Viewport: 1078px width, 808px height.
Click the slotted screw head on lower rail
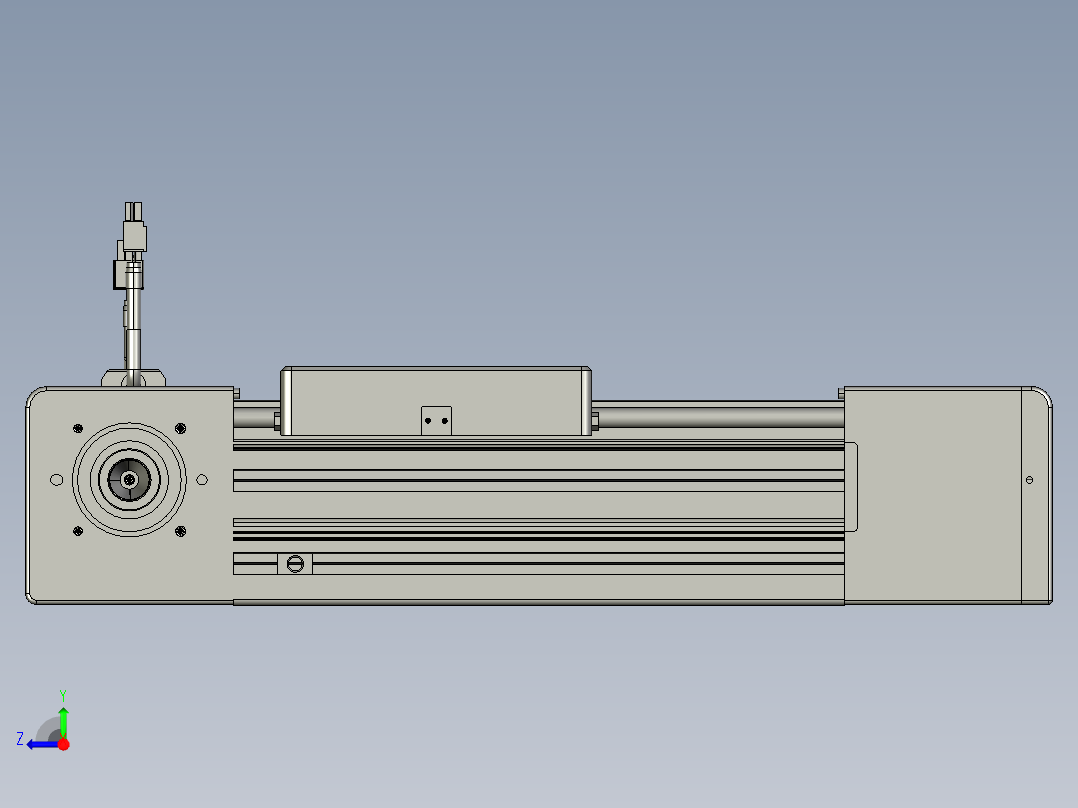point(295,564)
